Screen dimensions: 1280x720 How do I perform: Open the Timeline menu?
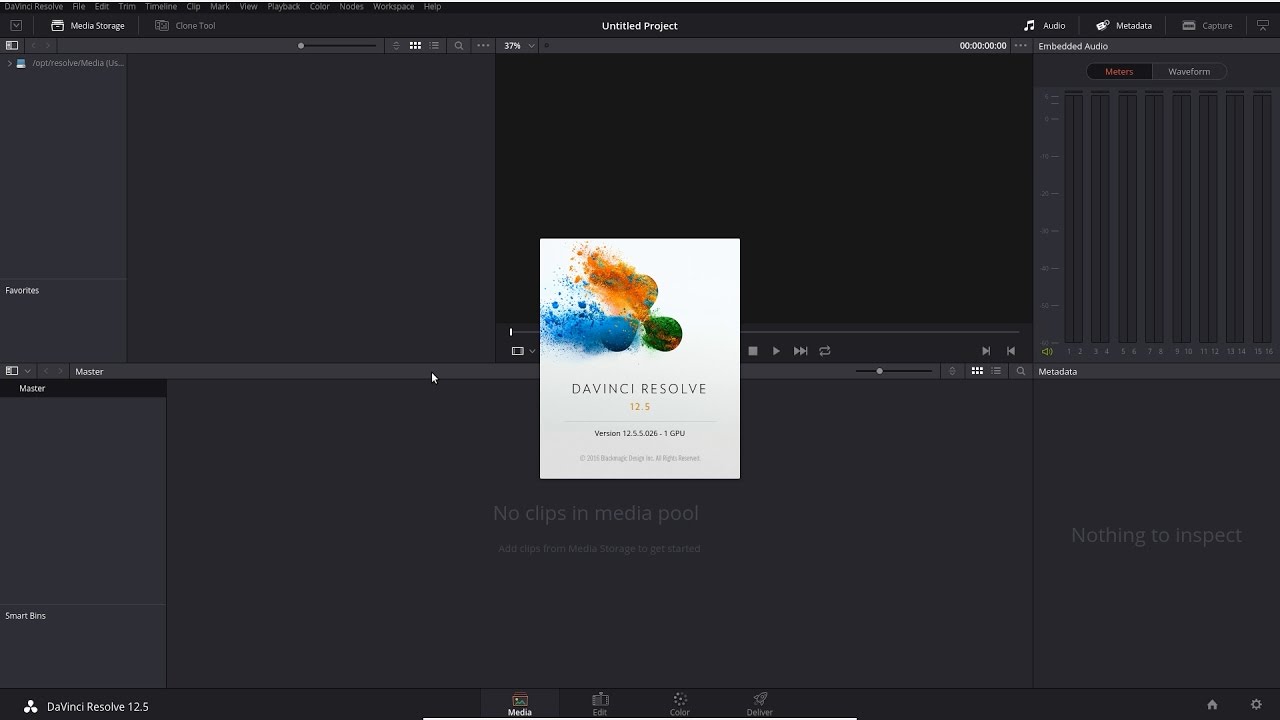[161, 6]
